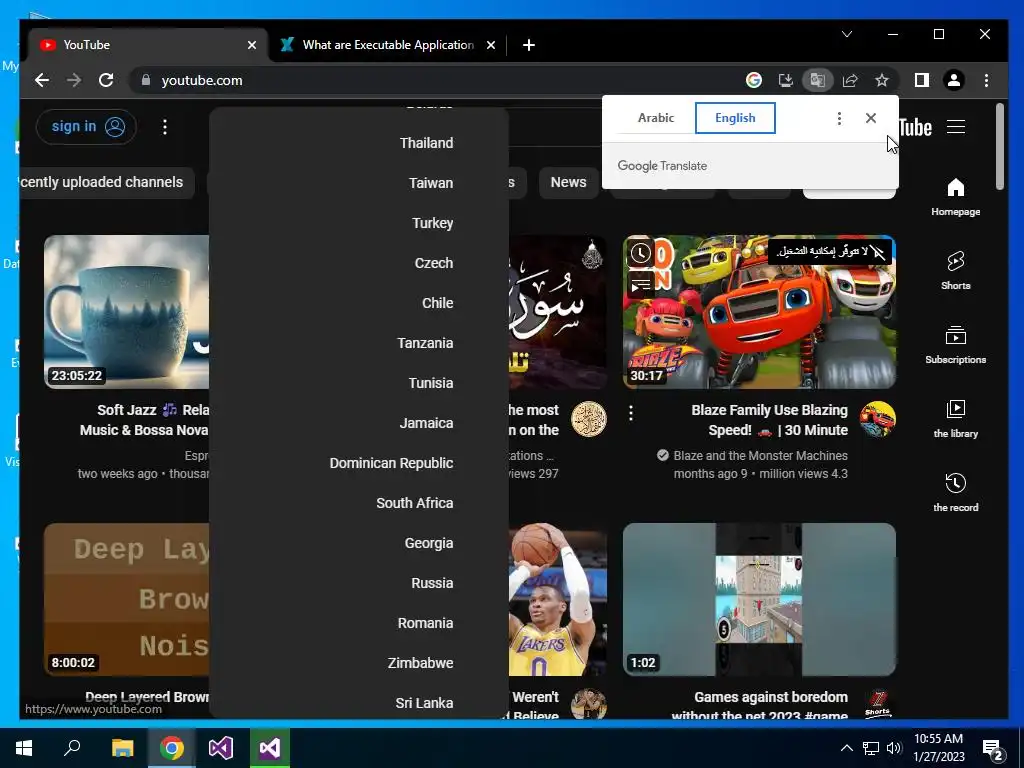
Task: Click the sign in button
Action: [86, 127]
